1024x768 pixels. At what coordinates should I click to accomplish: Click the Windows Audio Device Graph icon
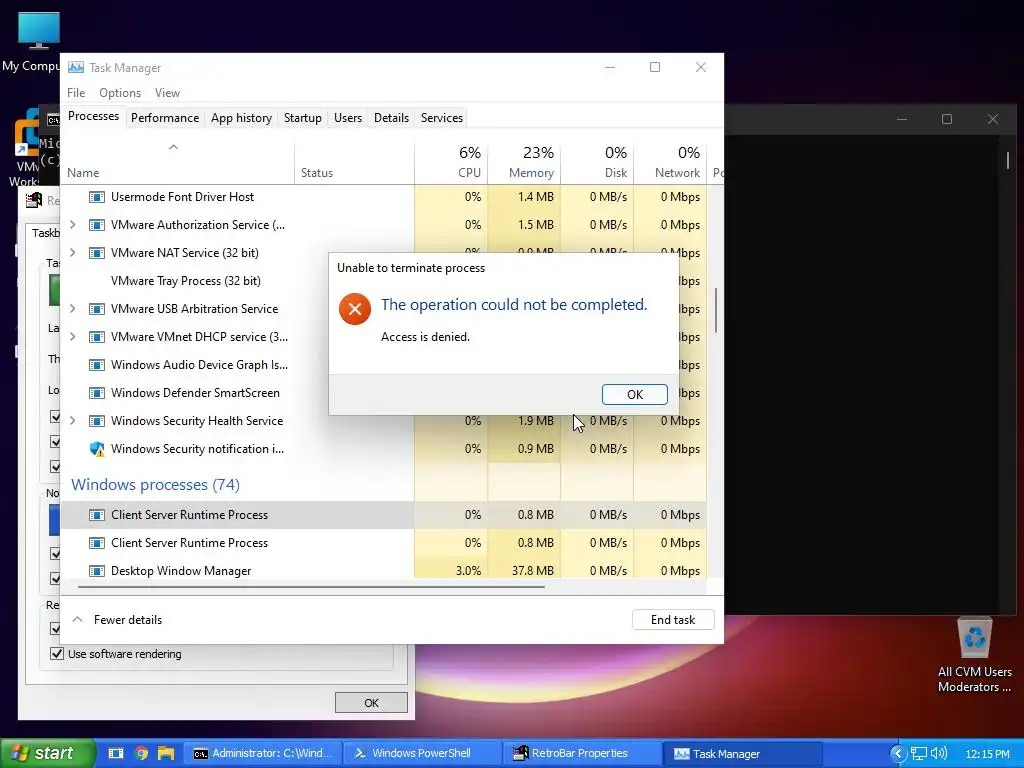(x=97, y=365)
